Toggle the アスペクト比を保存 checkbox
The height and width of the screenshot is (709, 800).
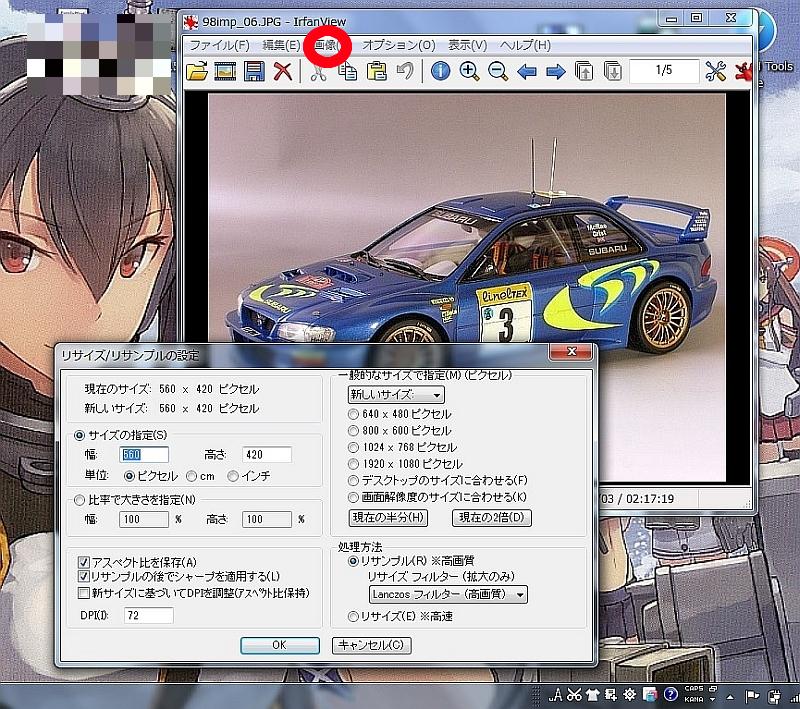point(84,562)
